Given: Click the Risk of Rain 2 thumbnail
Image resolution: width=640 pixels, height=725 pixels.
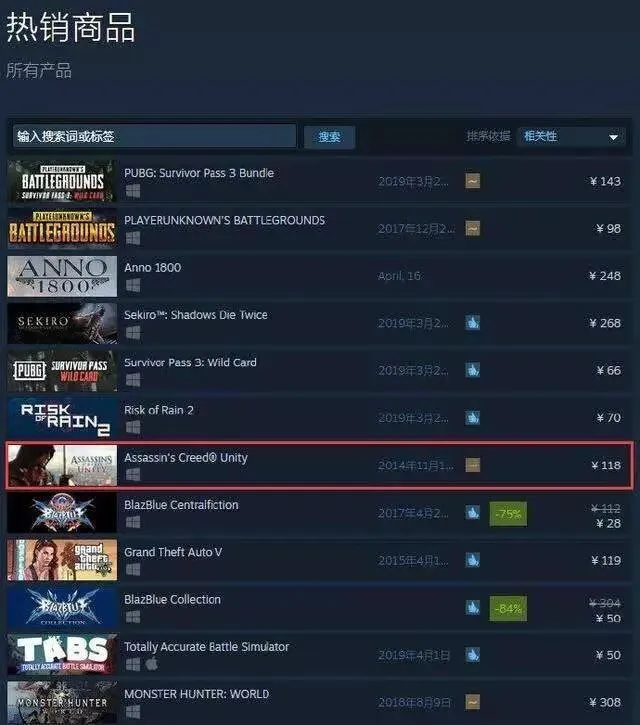Looking at the screenshot, I should (62, 418).
